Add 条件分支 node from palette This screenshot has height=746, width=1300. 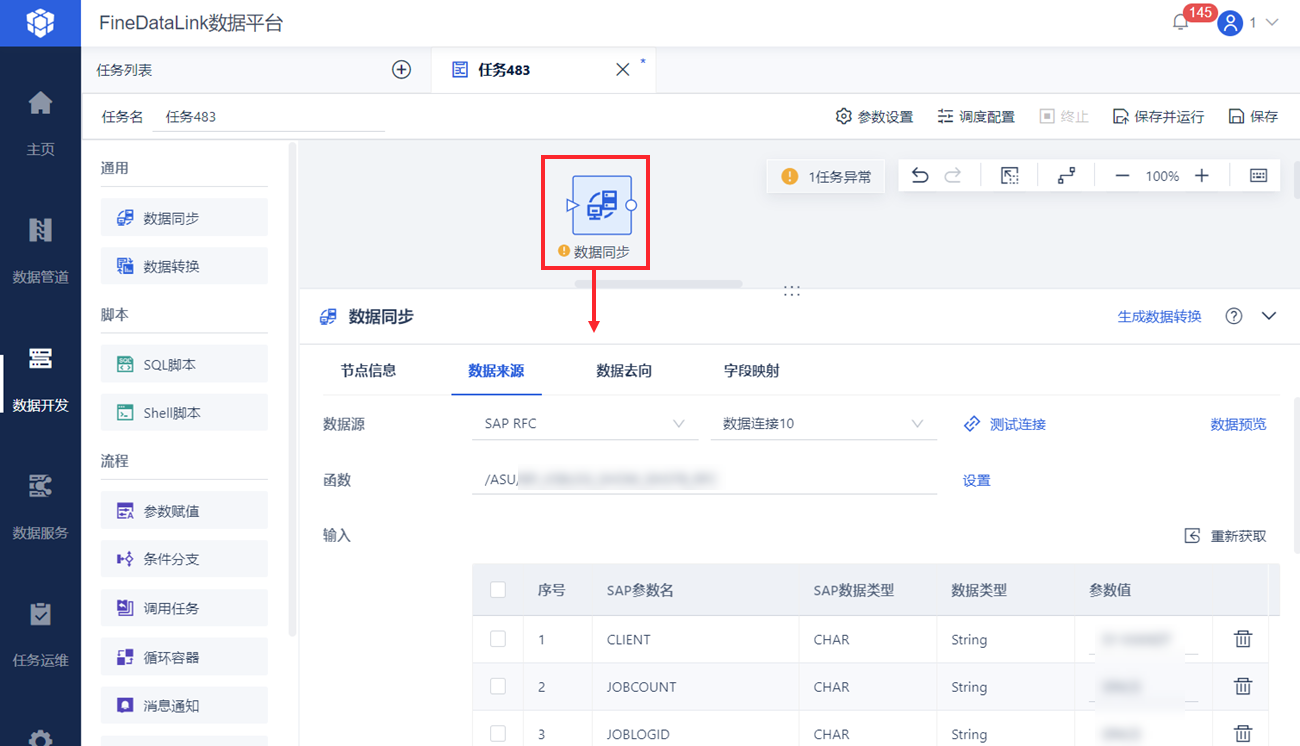point(184,559)
